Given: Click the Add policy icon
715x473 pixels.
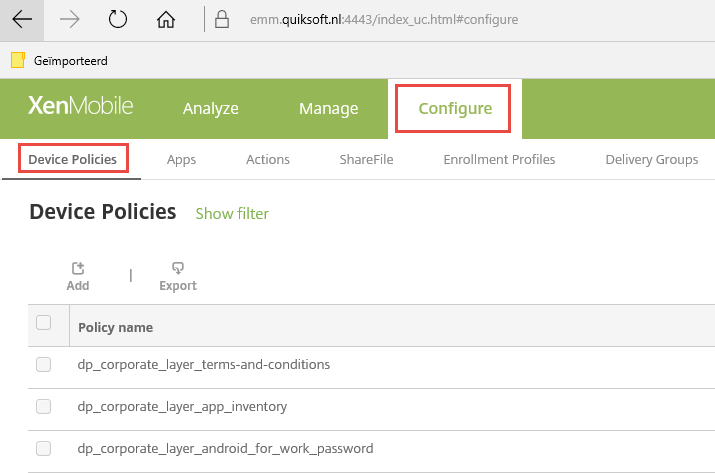Looking at the screenshot, I should [78, 268].
